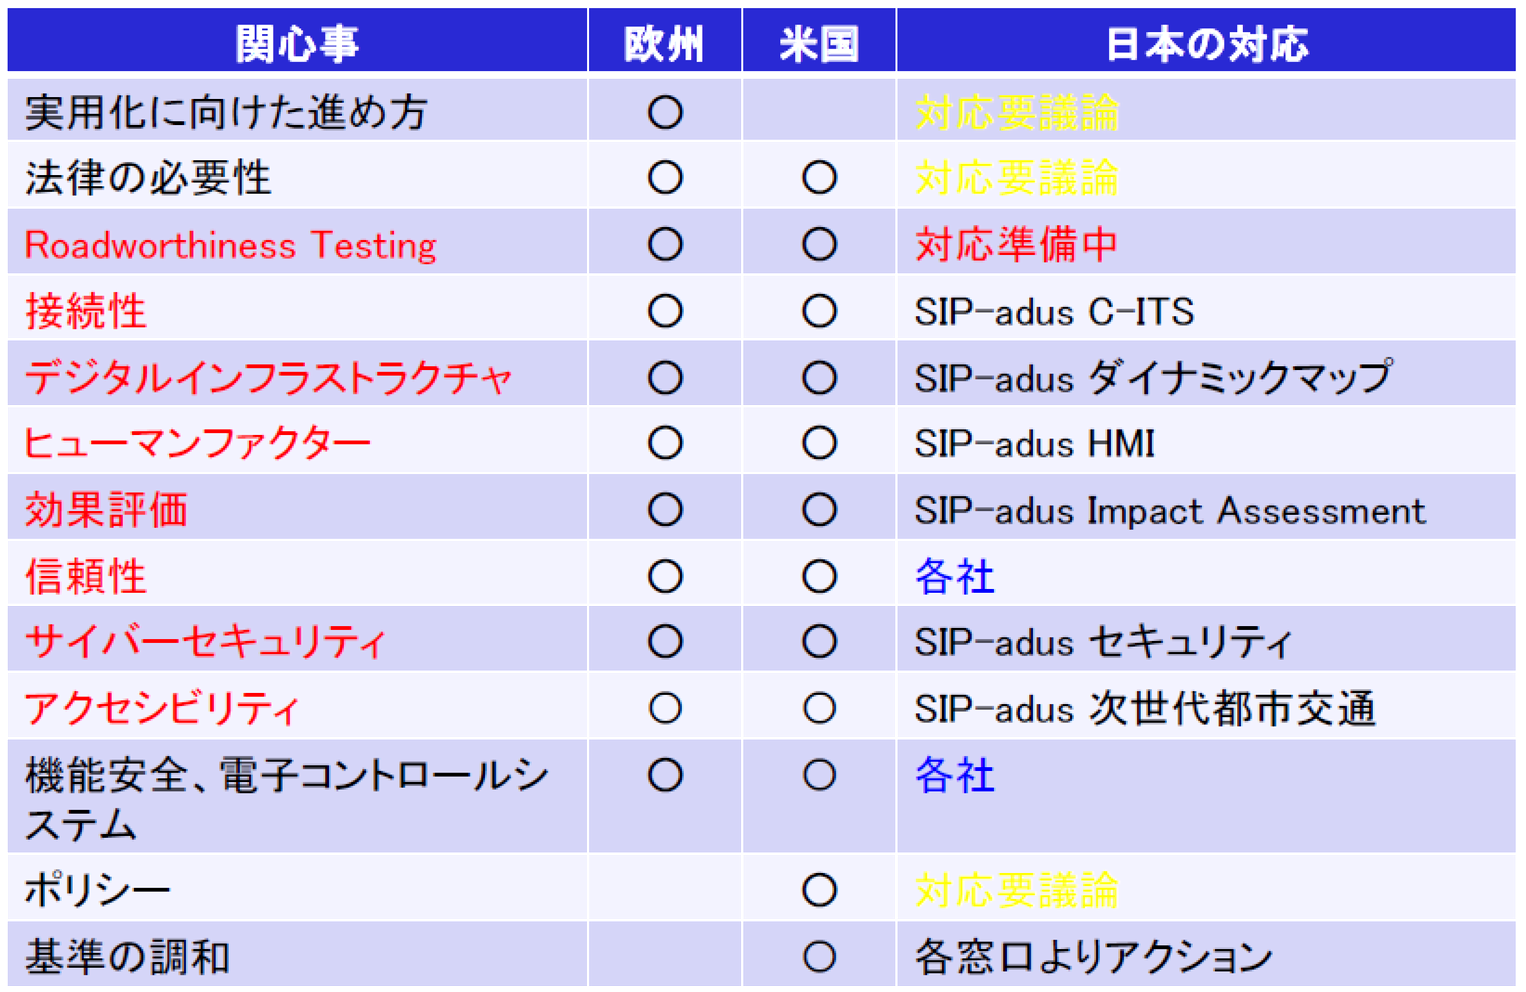Click the SIP-adus 次世代都市交通 cell
The image size is (1526, 992).
[1145, 709]
